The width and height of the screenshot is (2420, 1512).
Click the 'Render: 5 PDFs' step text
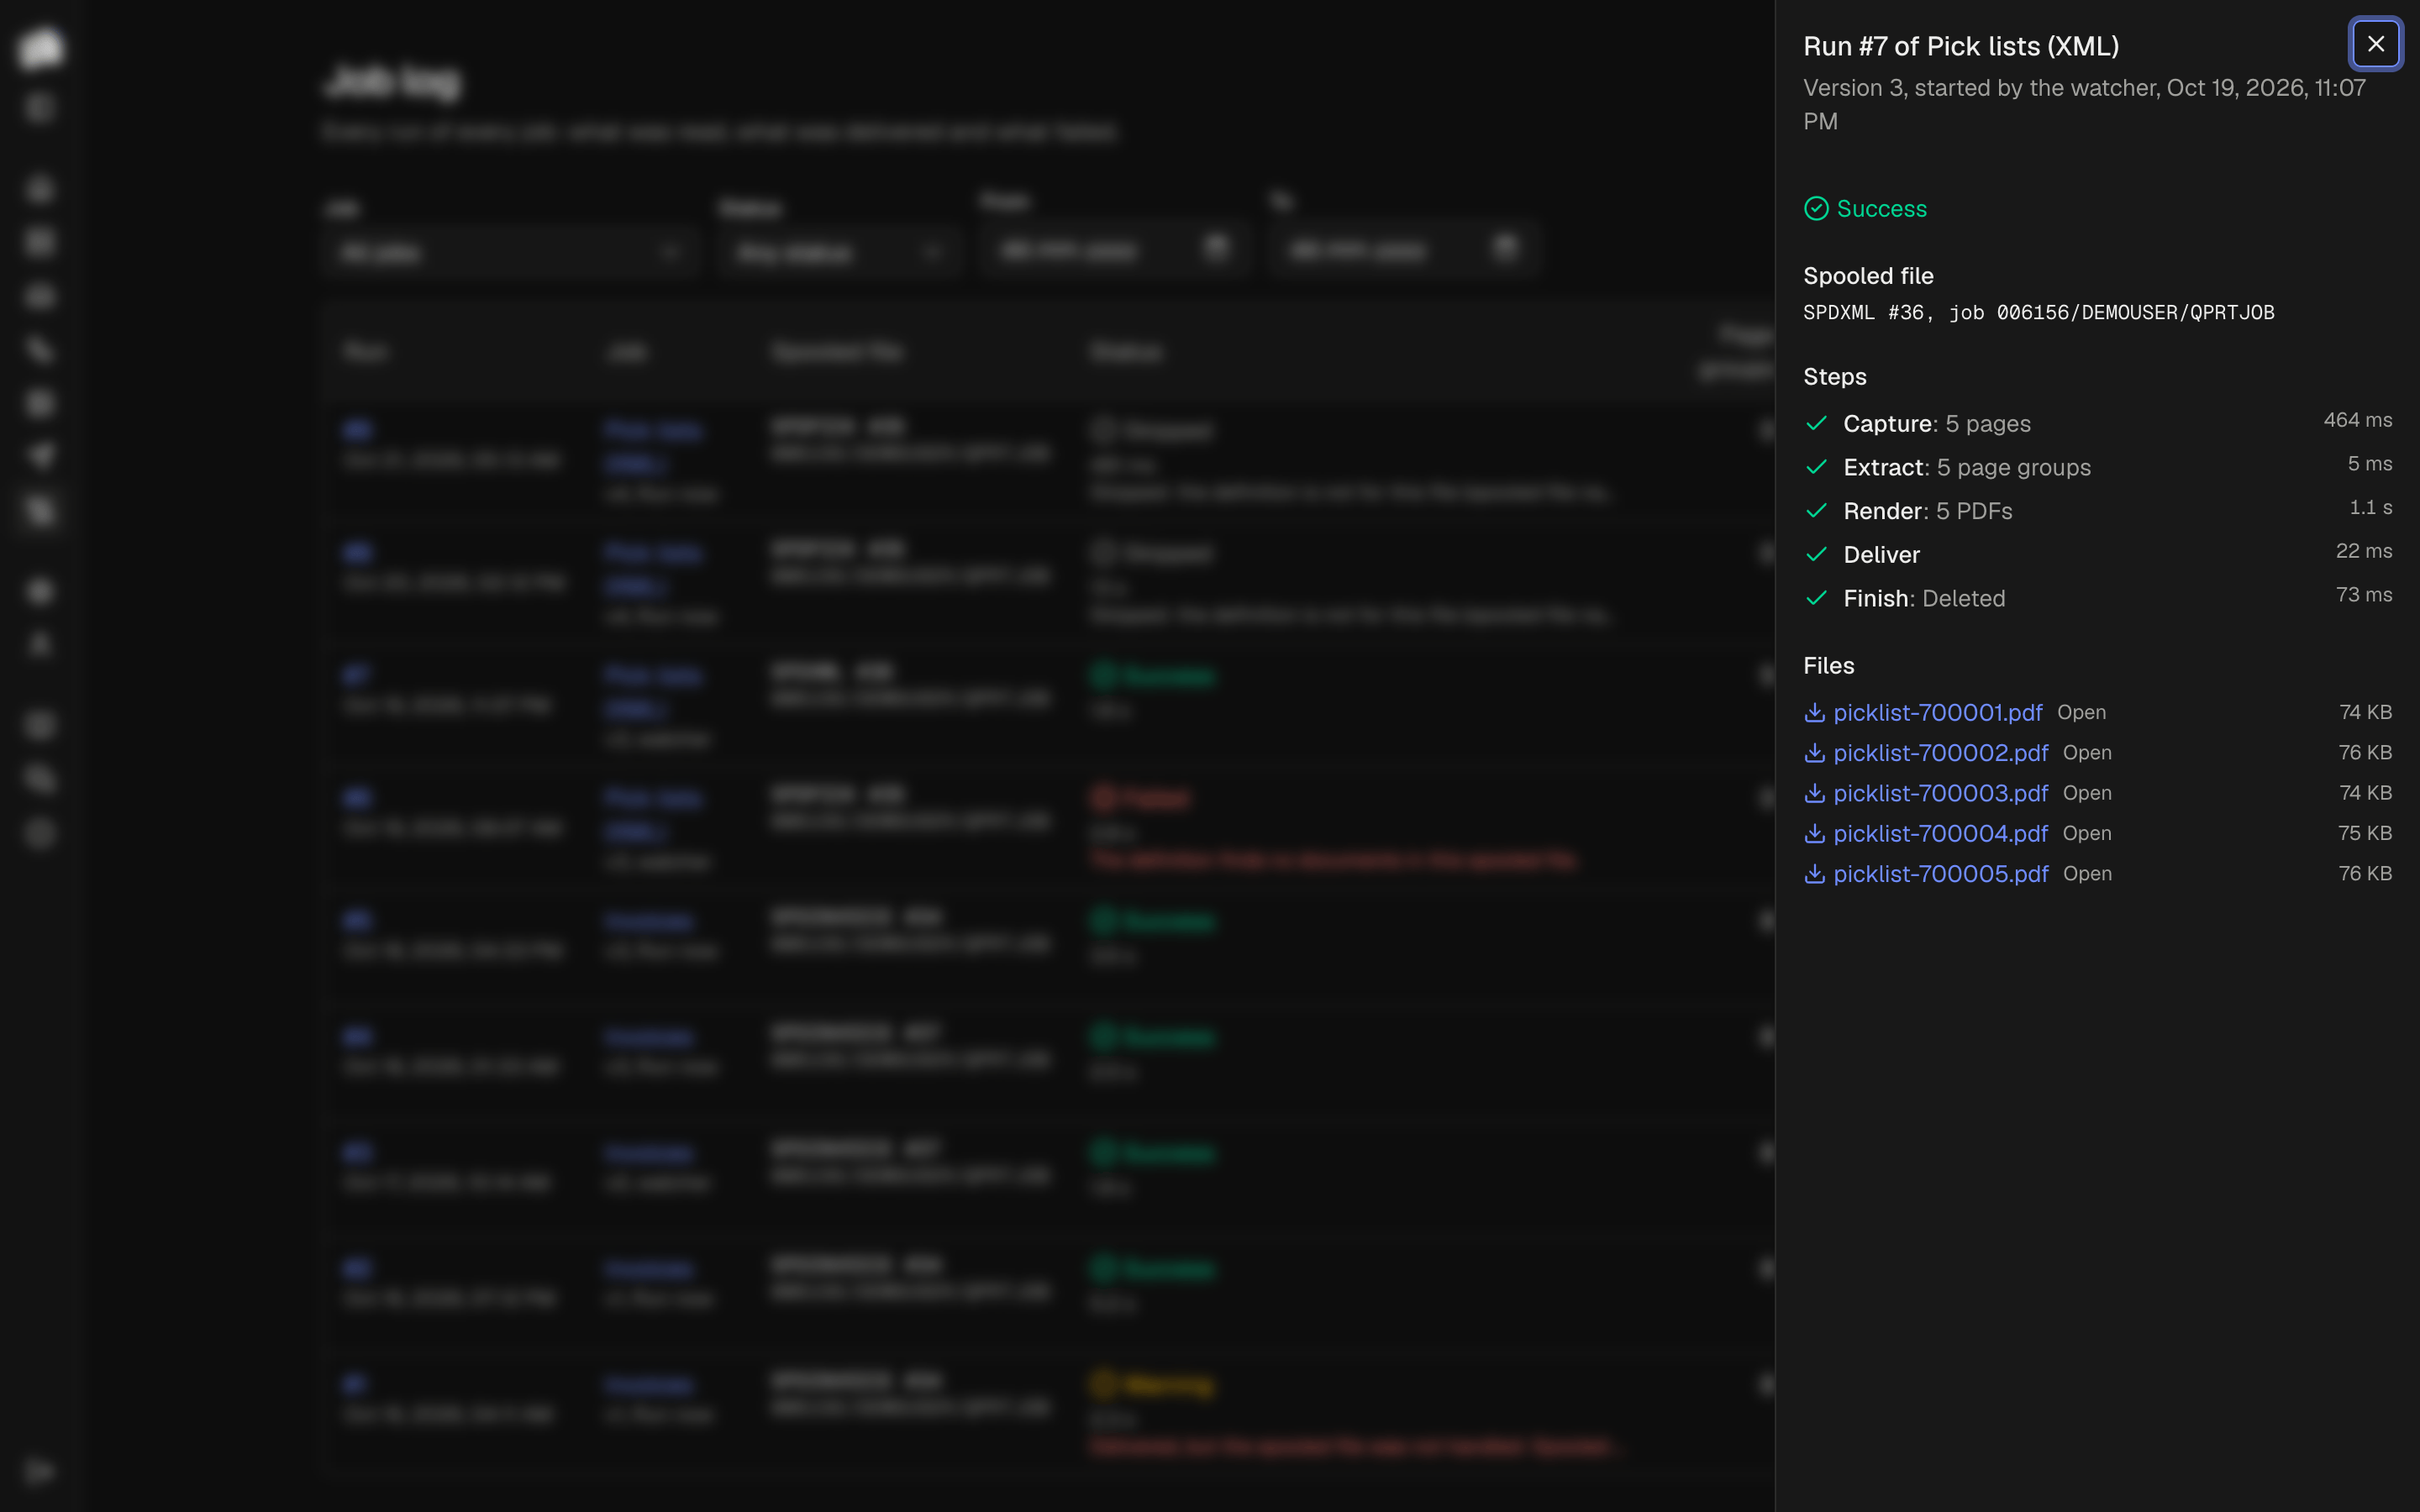click(1928, 511)
